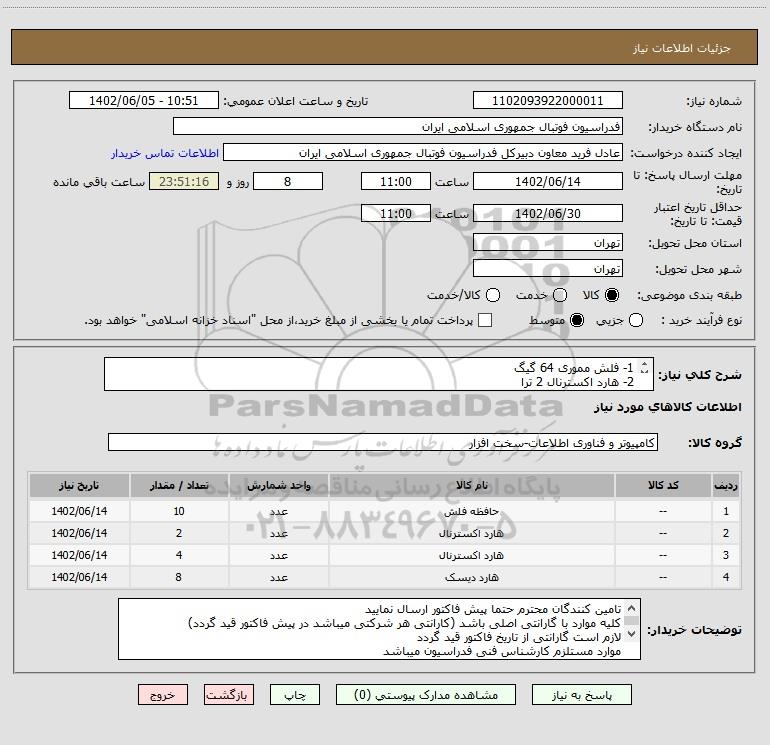The width and height of the screenshot is (770, 745).
Task: Click the announcement date field 1402/06/05 - 10:51
Action: click(143, 101)
